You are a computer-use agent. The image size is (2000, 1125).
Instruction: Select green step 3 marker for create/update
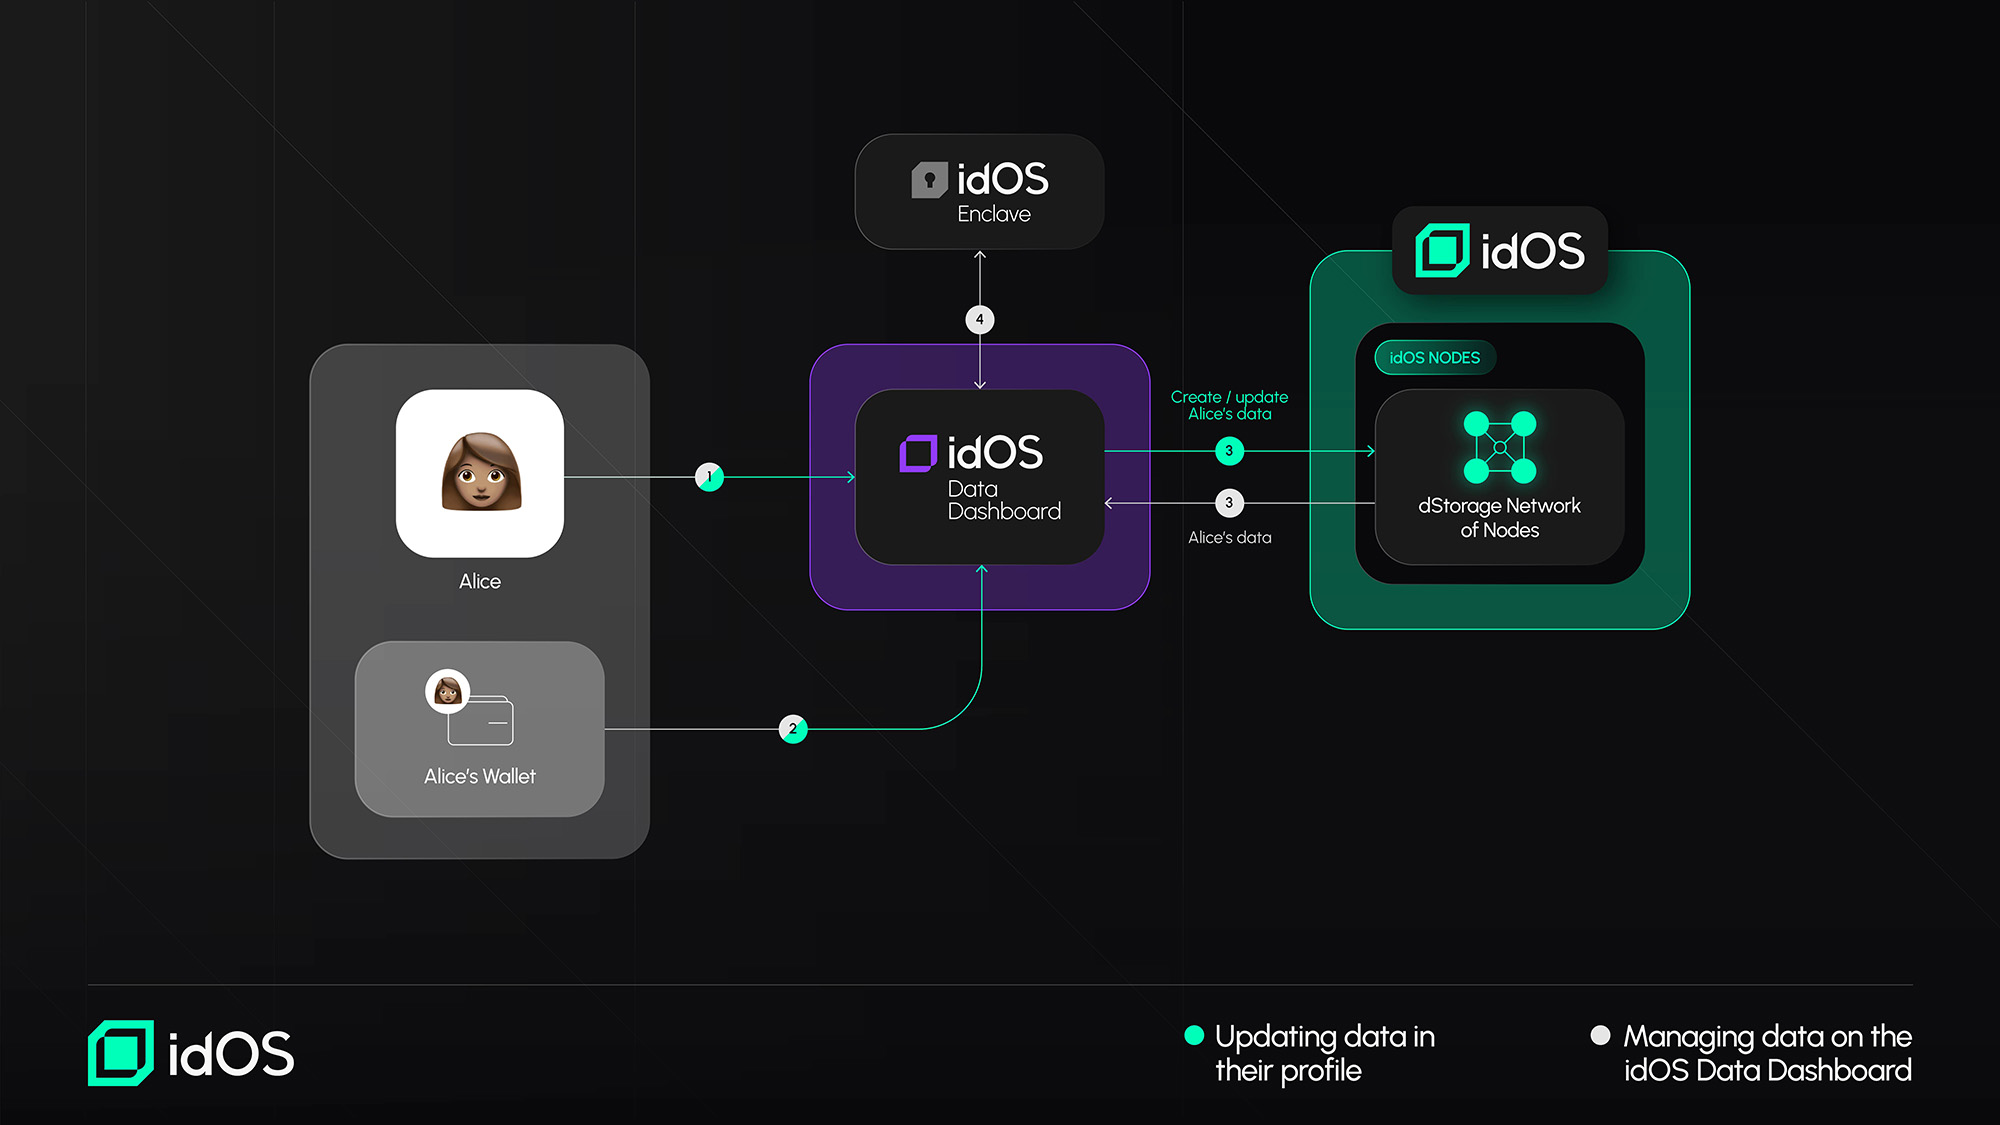pos(1229,451)
